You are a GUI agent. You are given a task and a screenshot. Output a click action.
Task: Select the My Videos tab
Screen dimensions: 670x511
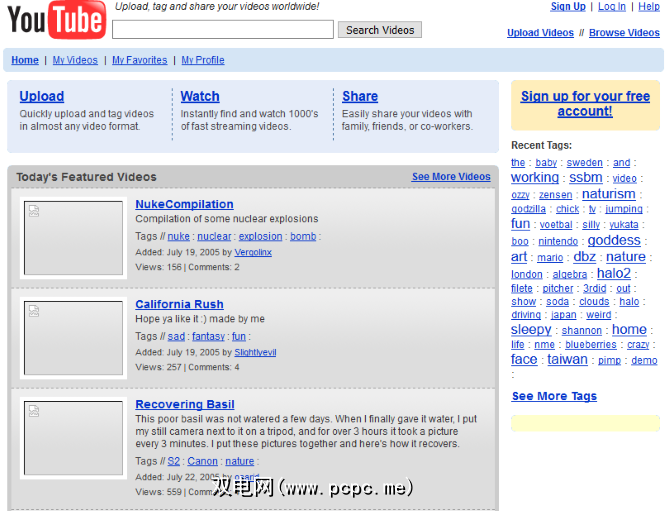point(75,60)
